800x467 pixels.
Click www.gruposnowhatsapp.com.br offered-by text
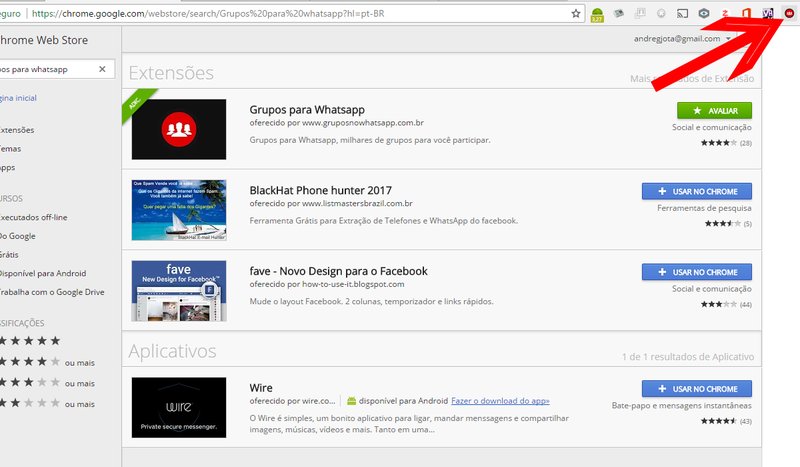pos(363,123)
